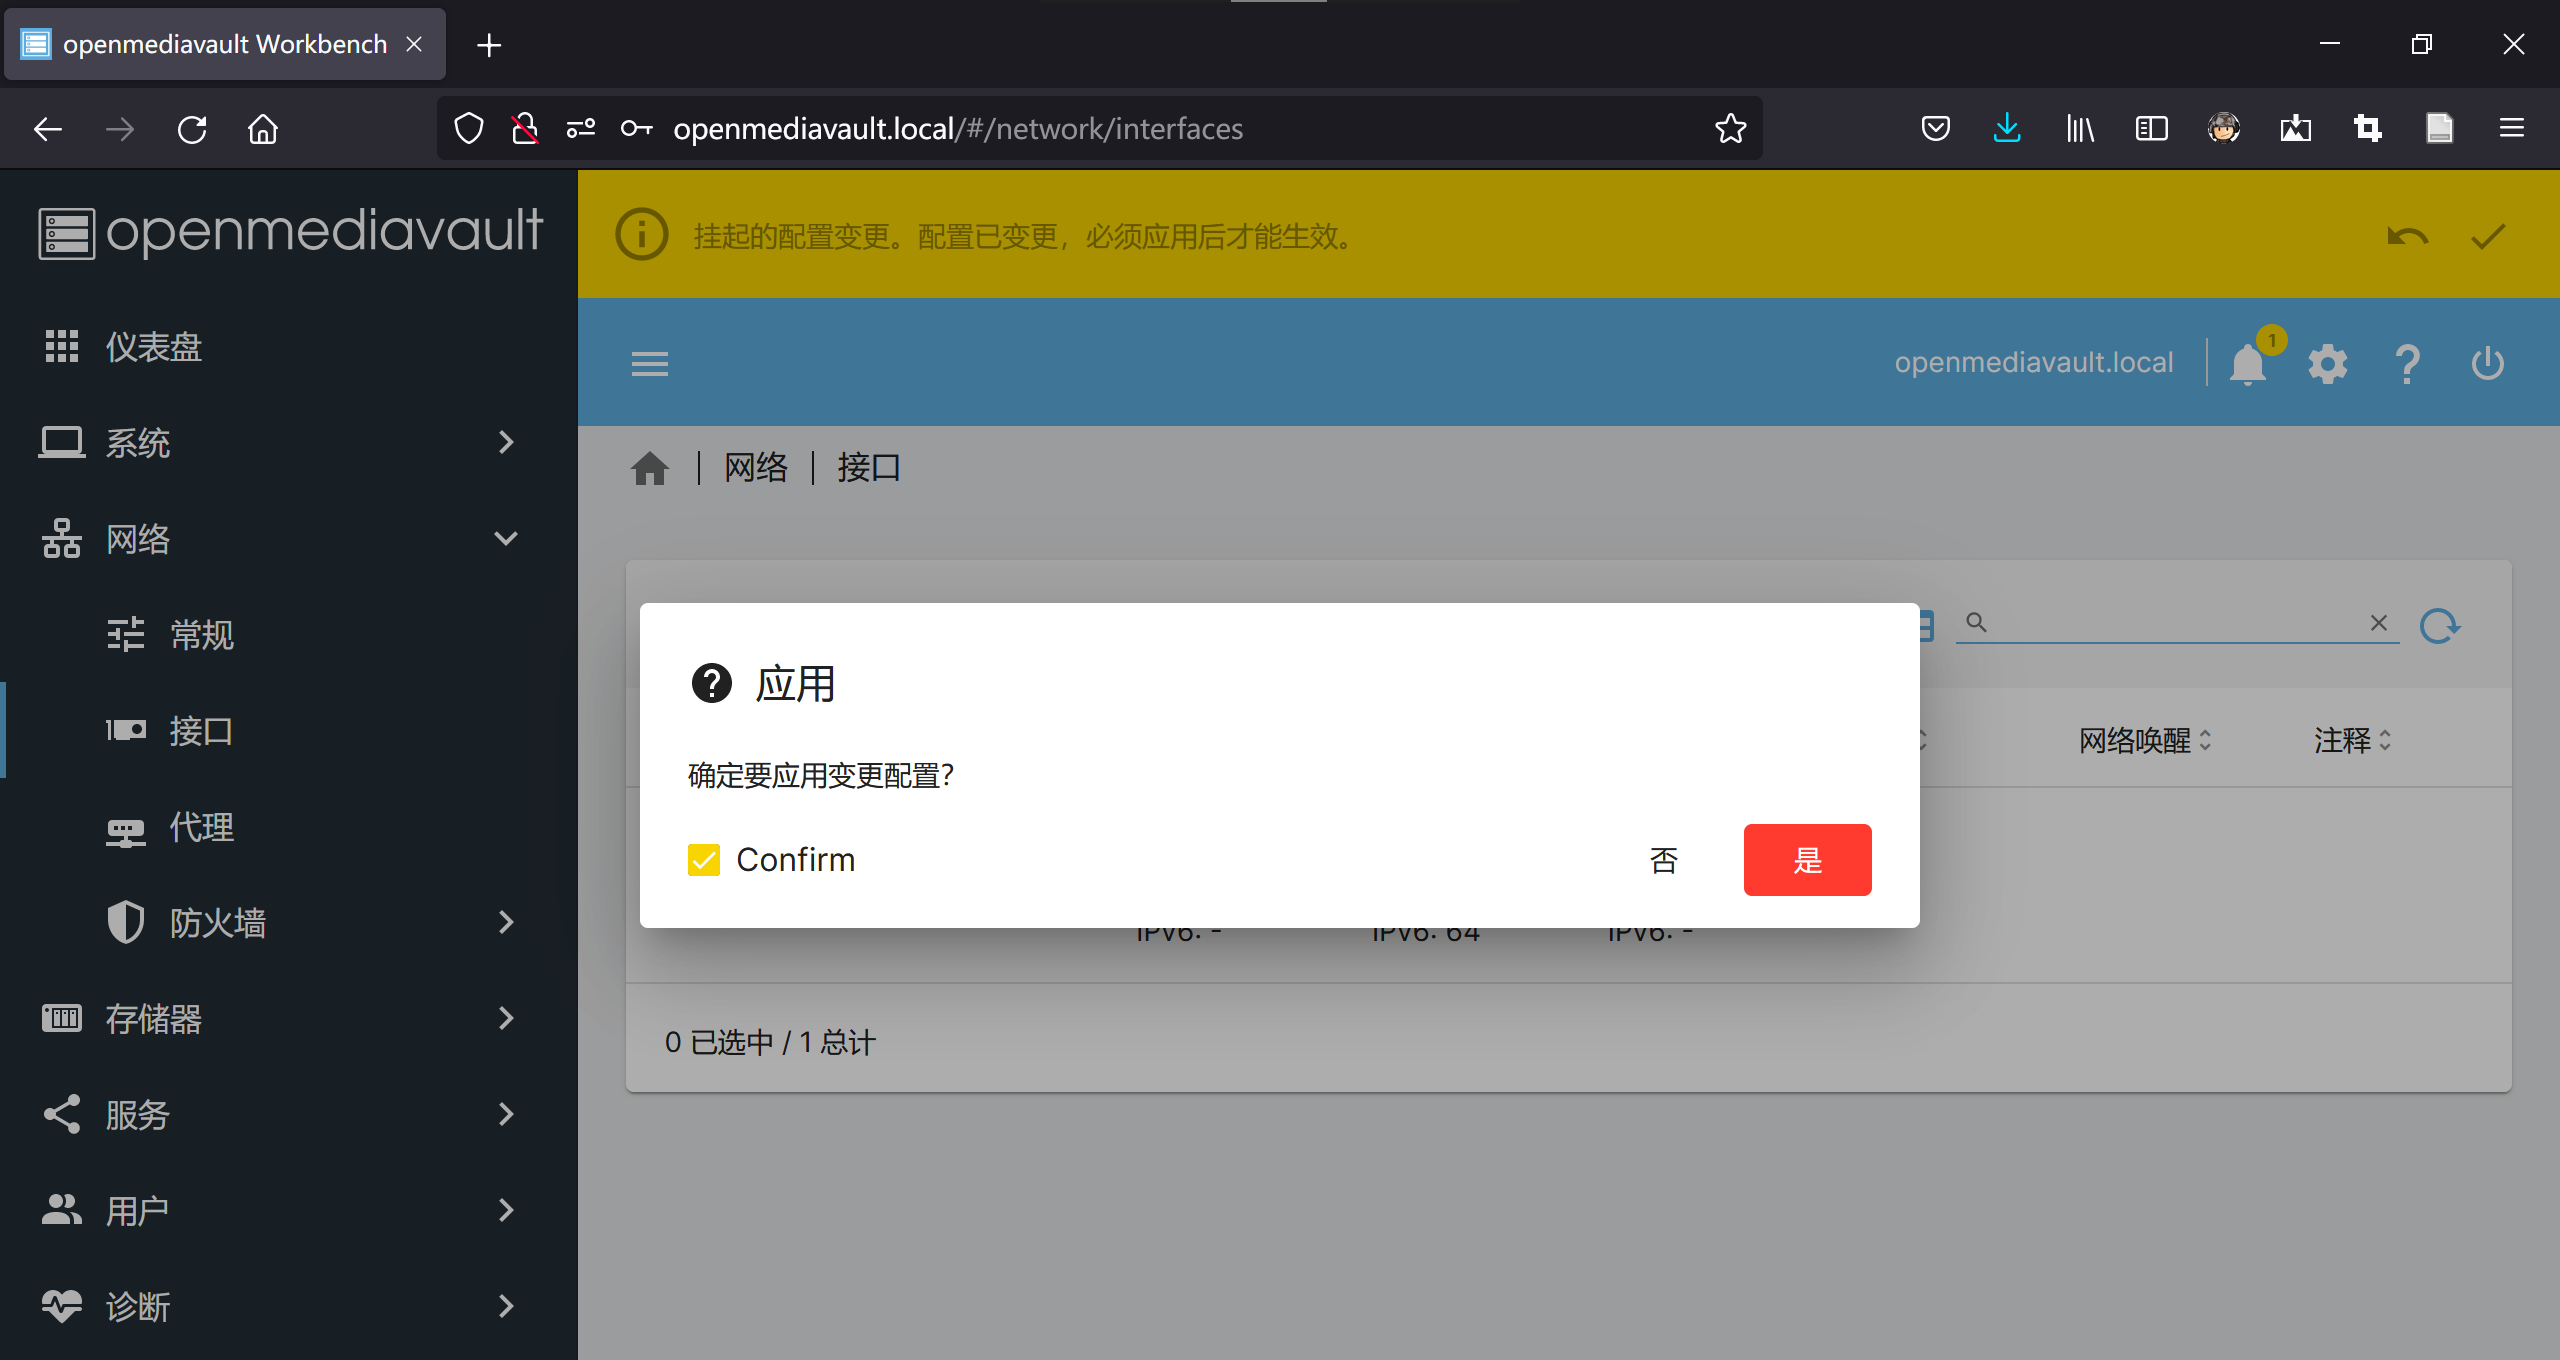Click the home breadcrumb icon
Image resolution: width=2560 pixels, height=1360 pixels.
coord(649,468)
